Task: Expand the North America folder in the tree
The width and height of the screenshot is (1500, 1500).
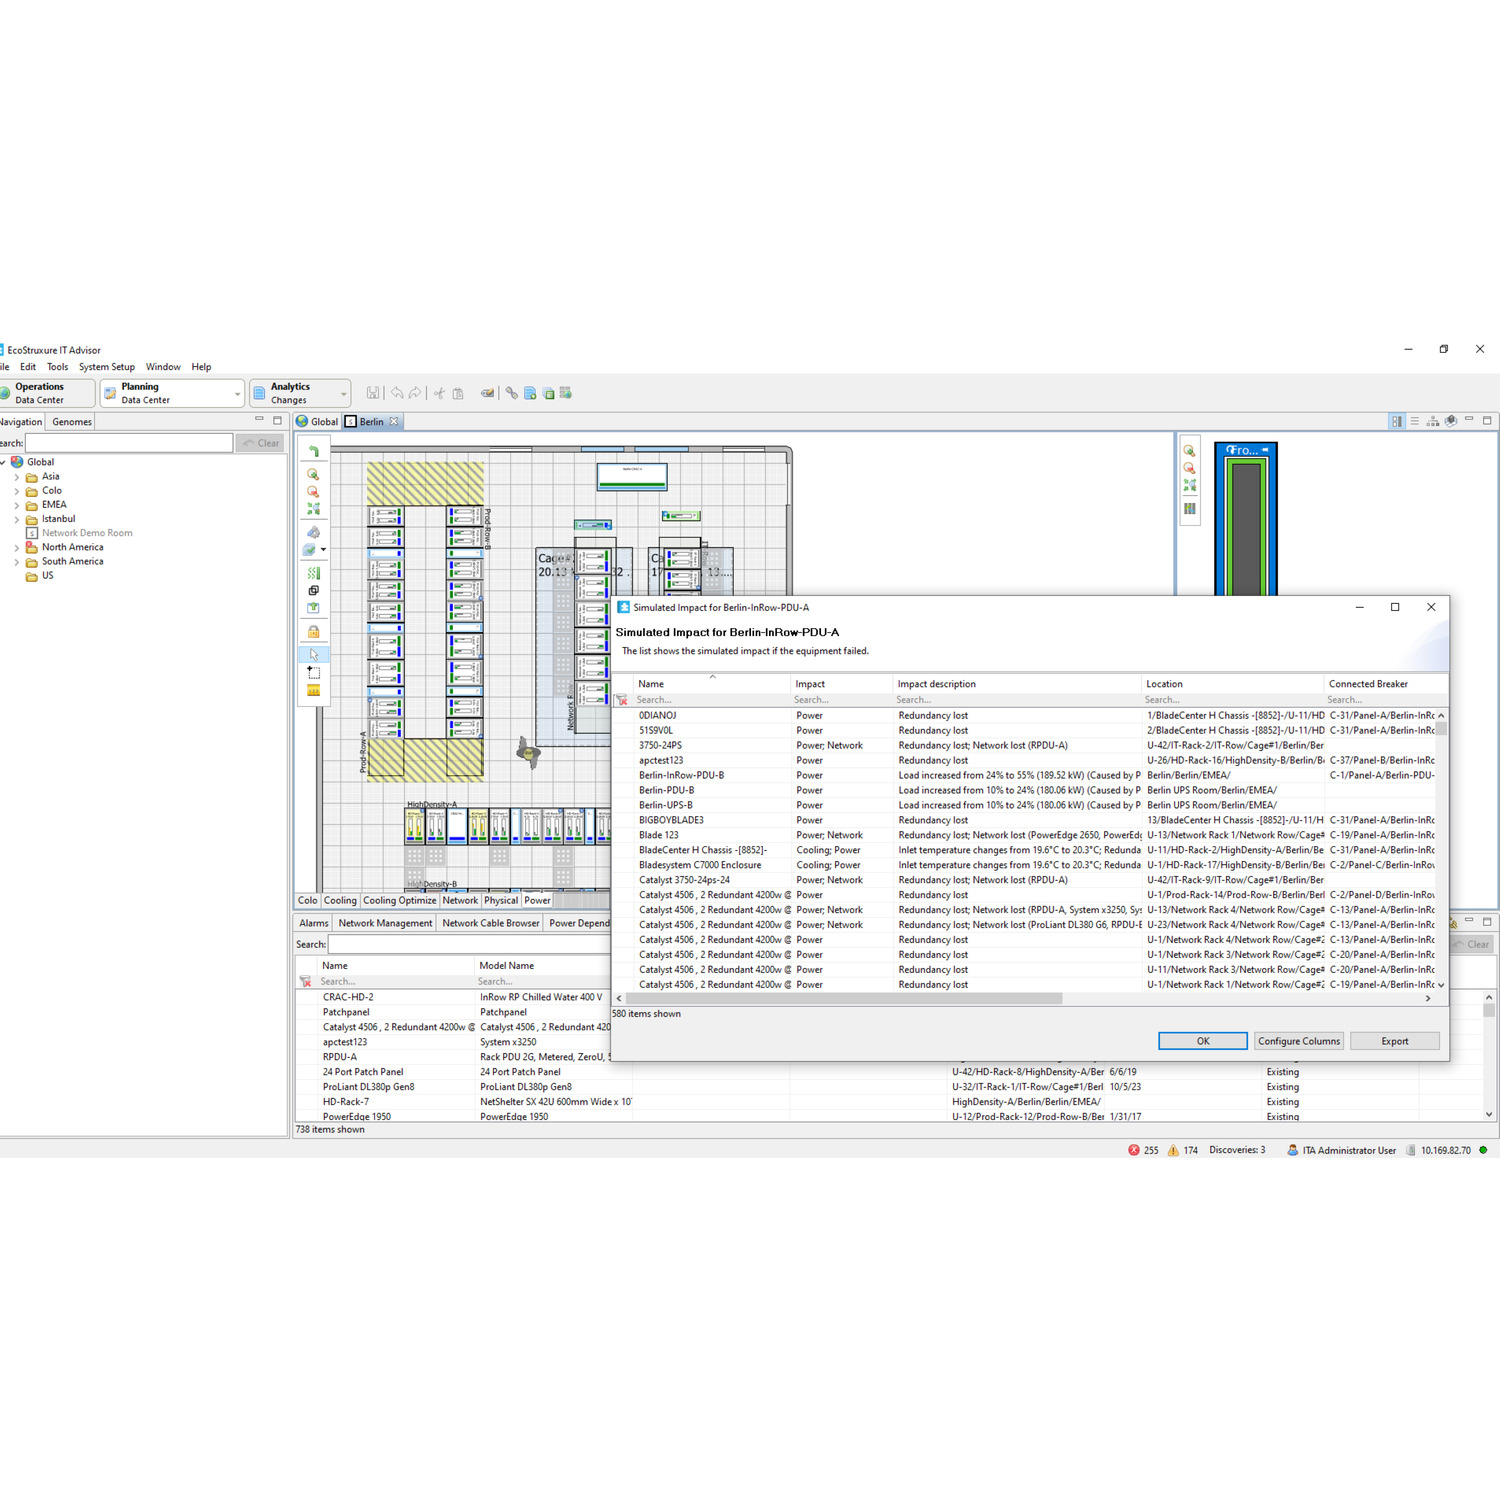Action: tap(17, 548)
